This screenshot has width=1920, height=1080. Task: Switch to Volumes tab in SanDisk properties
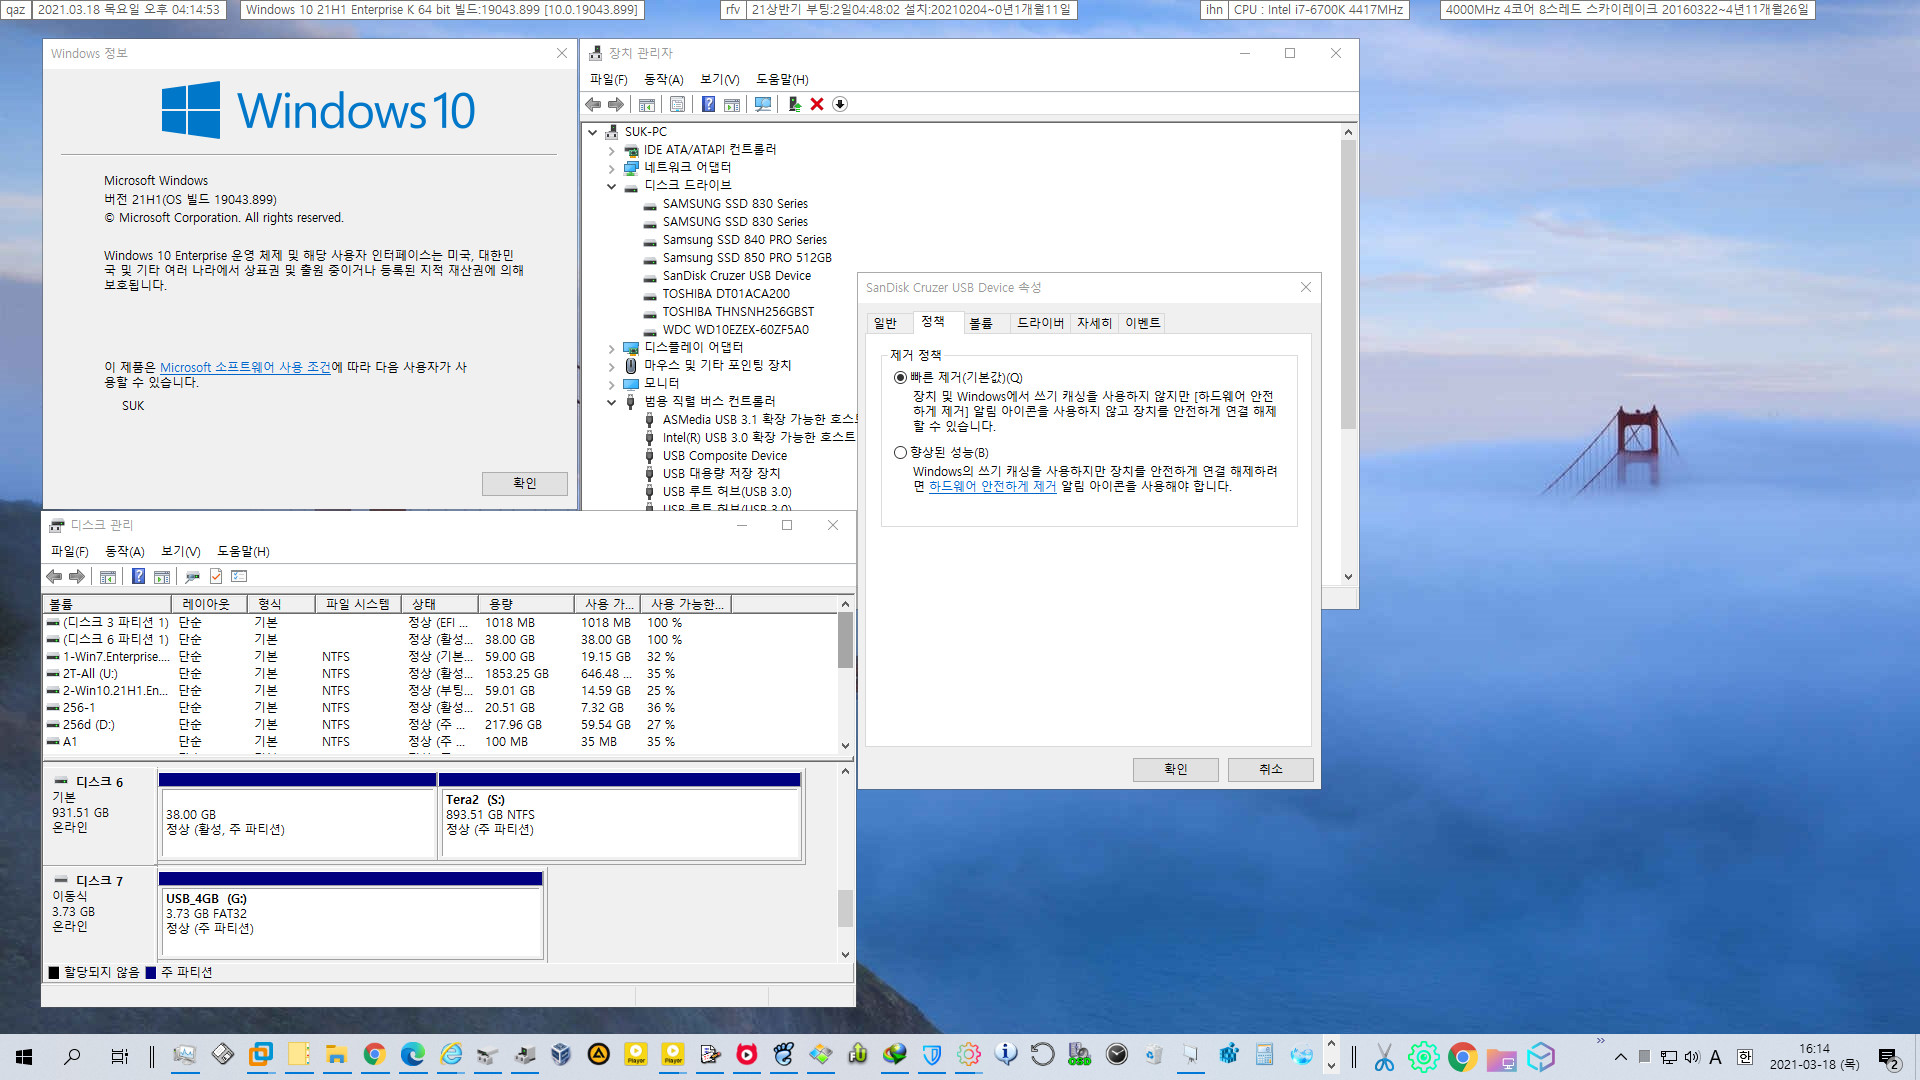coord(981,323)
